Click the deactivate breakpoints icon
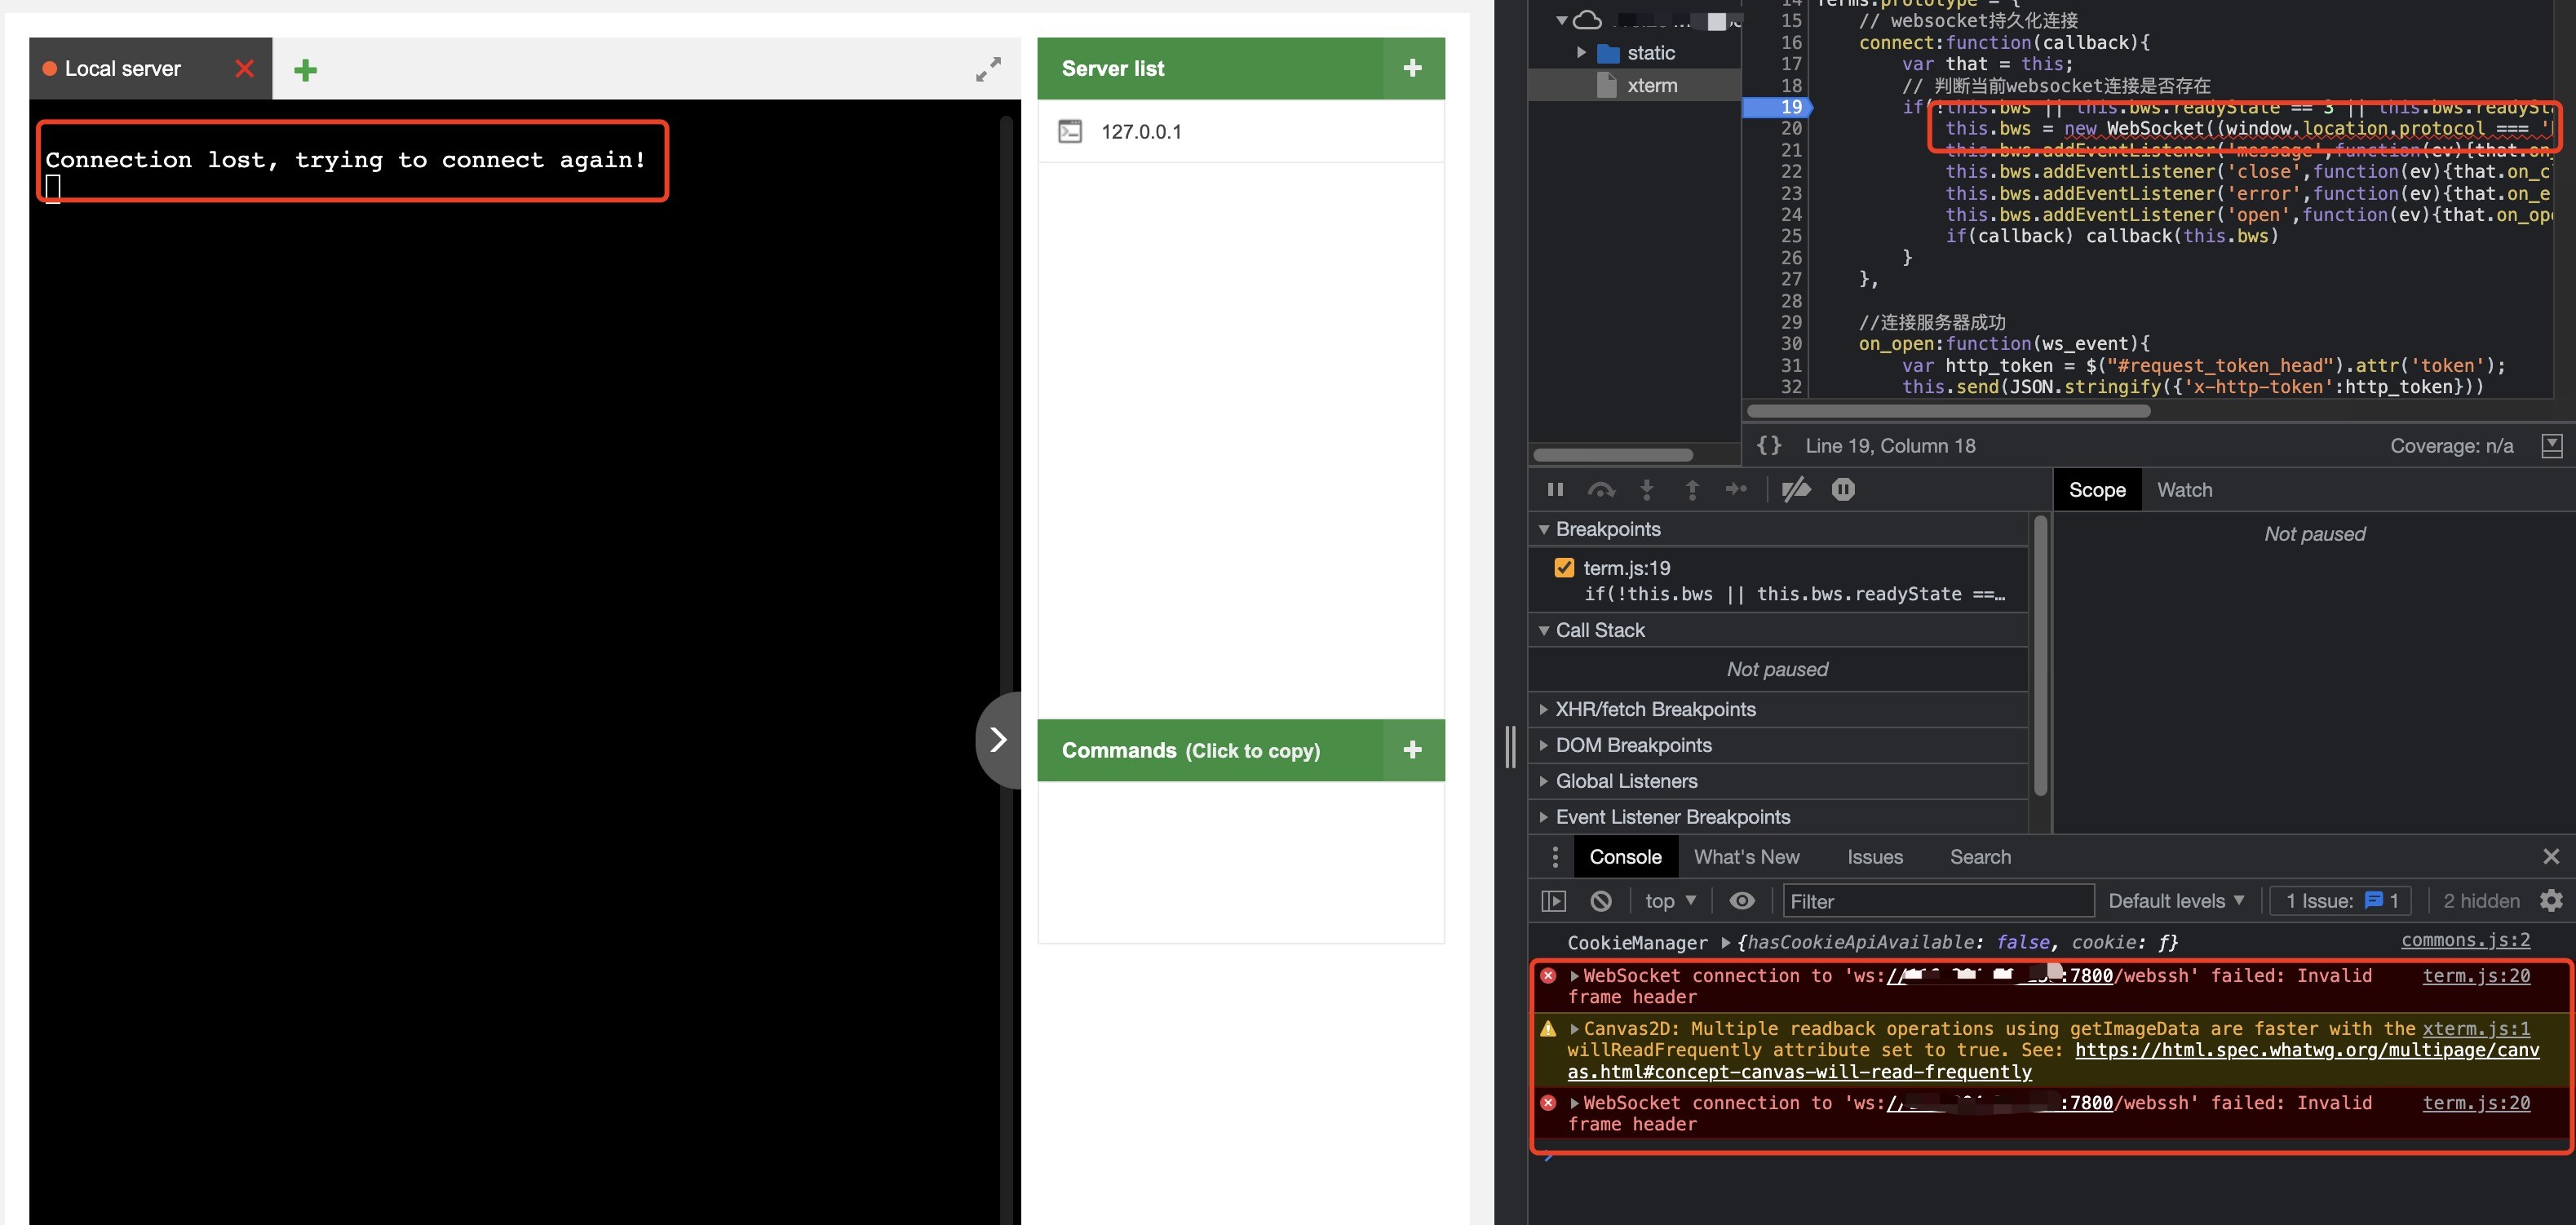This screenshot has height=1225, width=2576. pos(1796,490)
